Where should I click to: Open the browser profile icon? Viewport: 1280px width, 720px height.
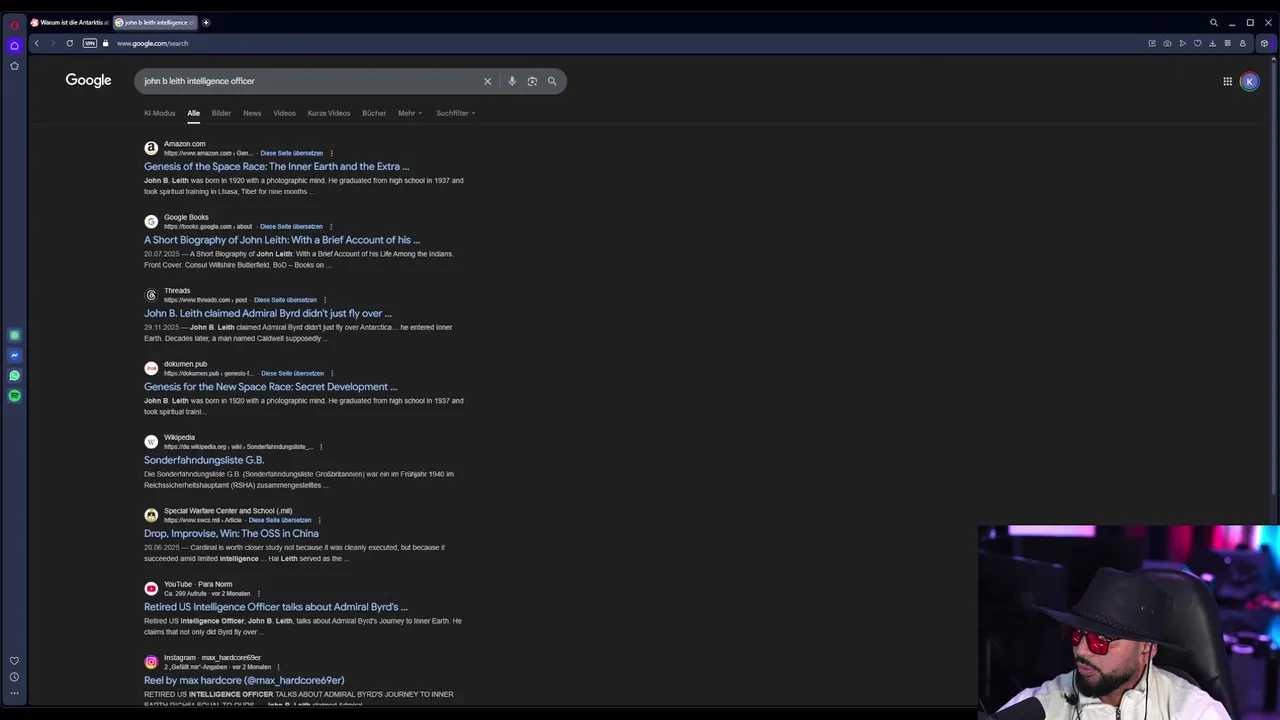(1242, 43)
